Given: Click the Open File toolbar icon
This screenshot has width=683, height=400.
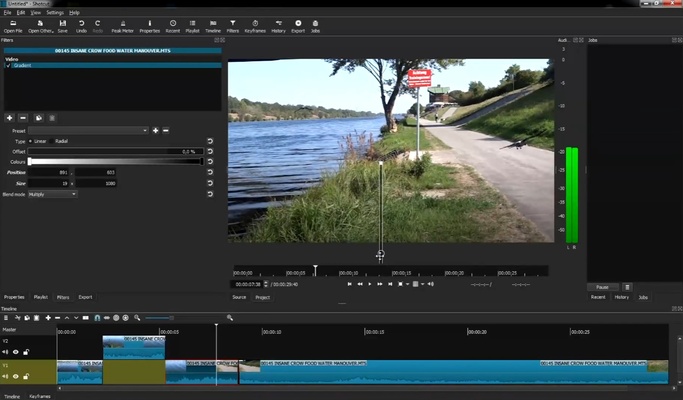Looking at the screenshot, I should point(13,26).
